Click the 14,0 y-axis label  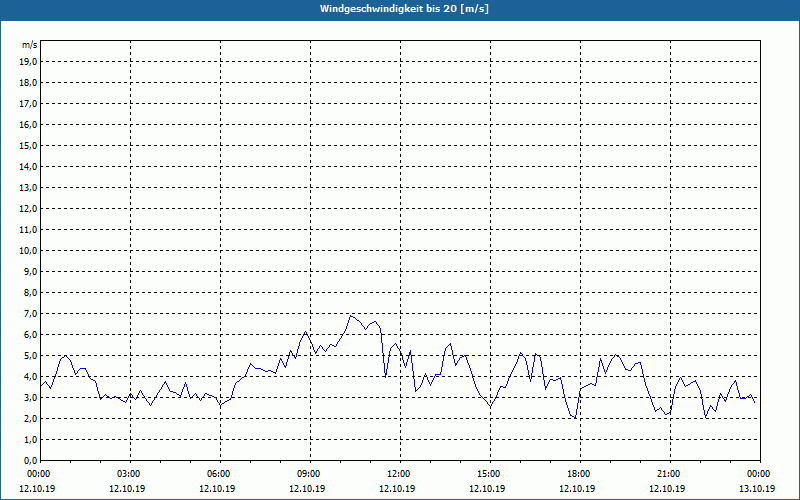click(x=28, y=166)
